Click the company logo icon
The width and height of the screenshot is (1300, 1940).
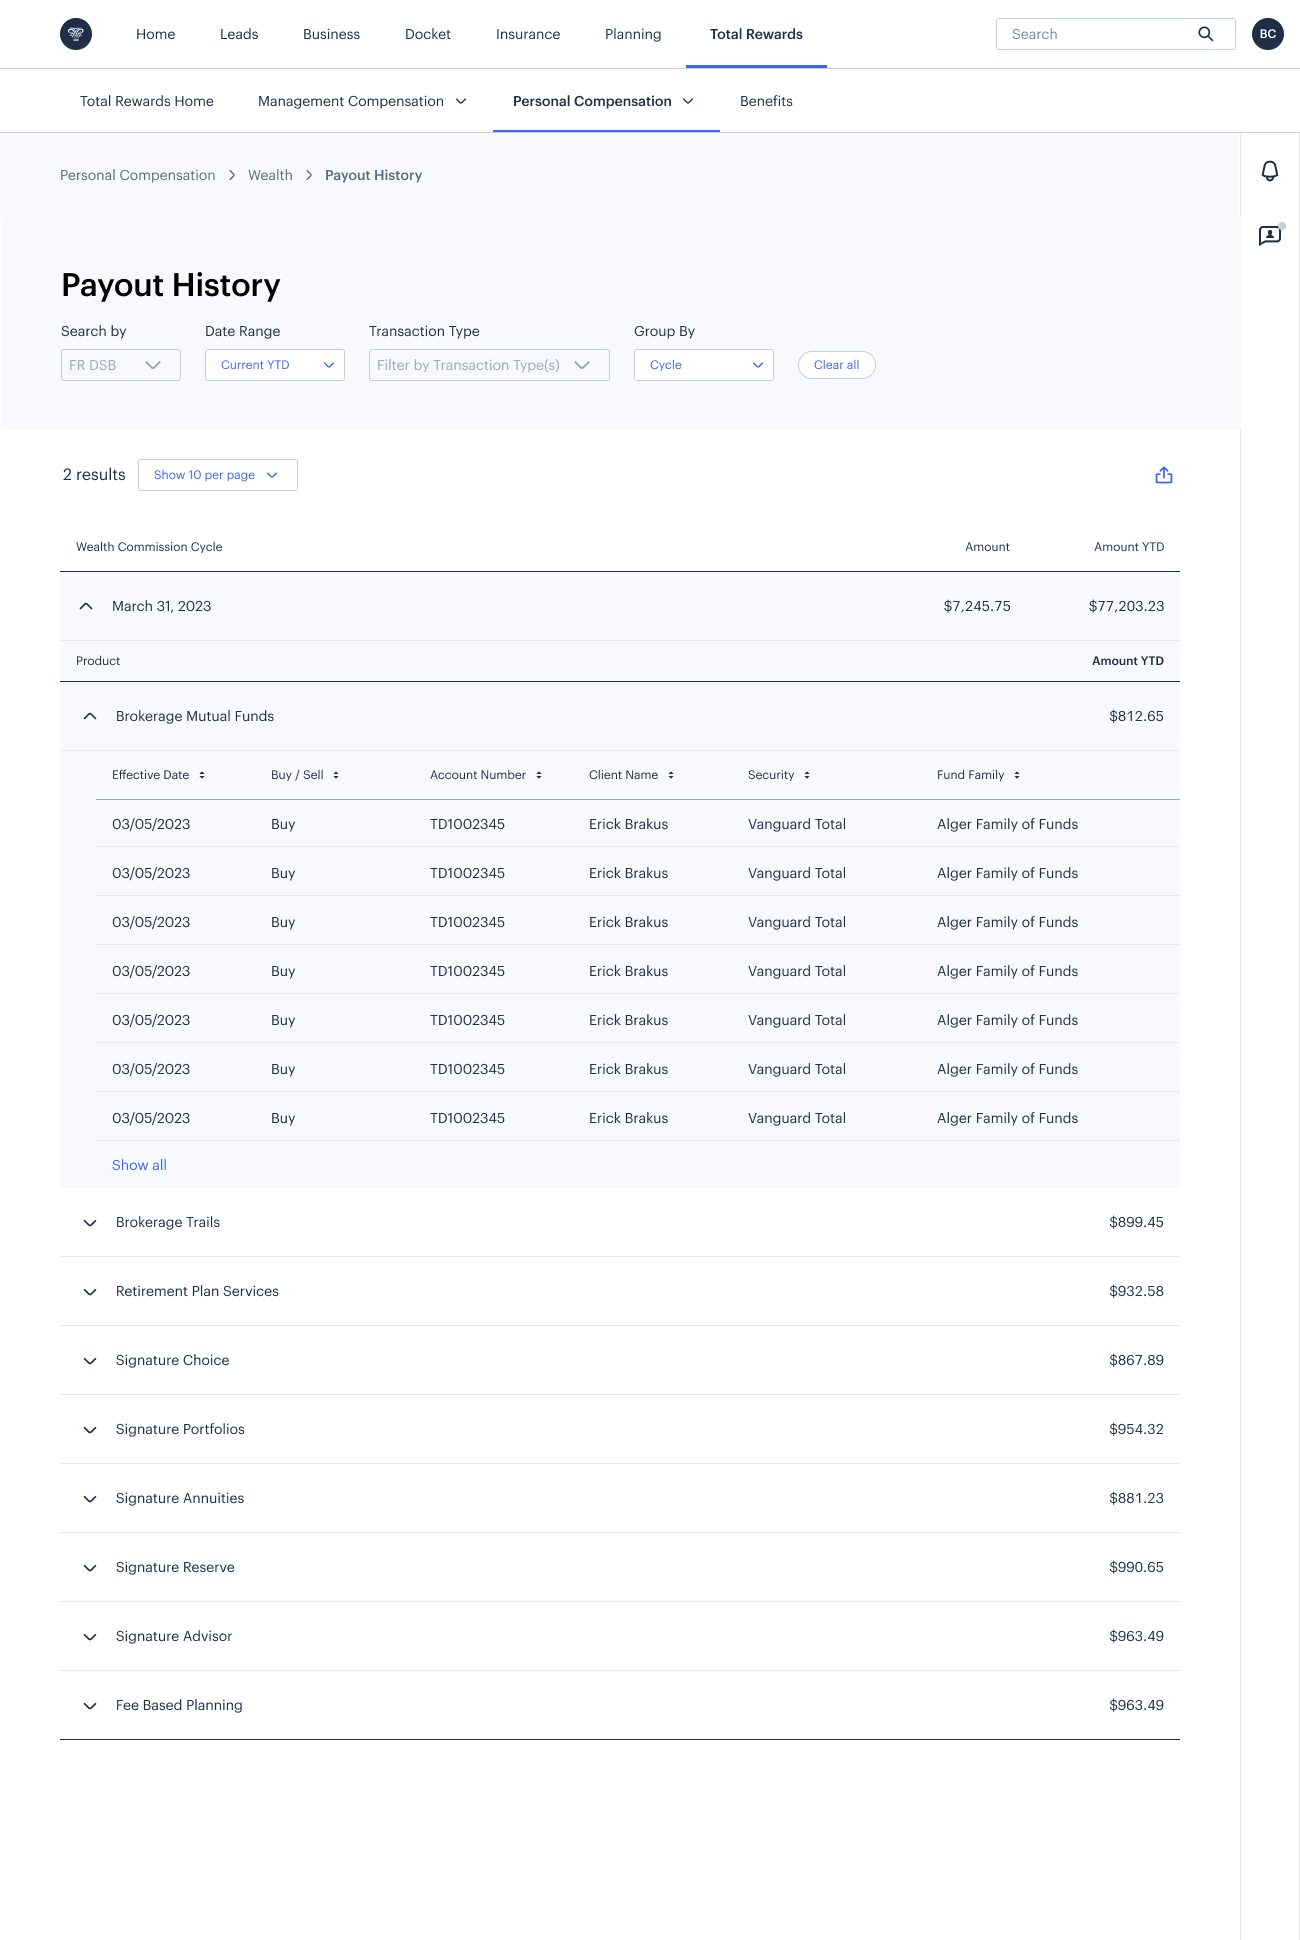click(x=76, y=34)
